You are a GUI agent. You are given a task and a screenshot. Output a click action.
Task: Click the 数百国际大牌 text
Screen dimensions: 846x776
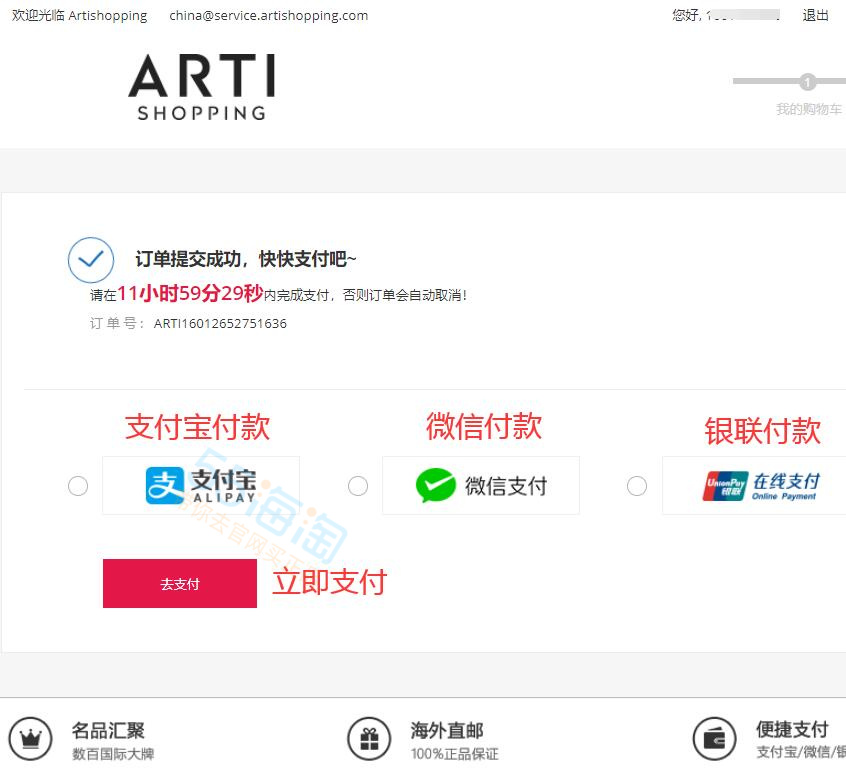tap(113, 754)
